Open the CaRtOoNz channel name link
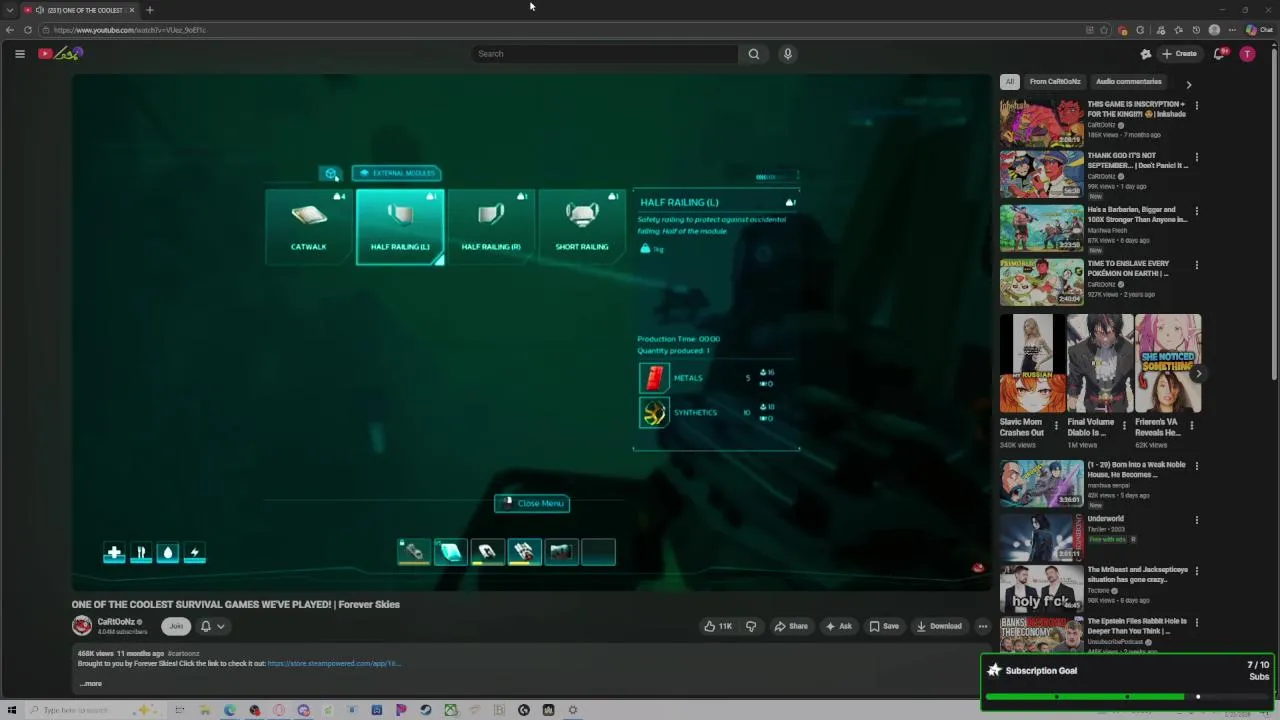 pyautogui.click(x=115, y=622)
